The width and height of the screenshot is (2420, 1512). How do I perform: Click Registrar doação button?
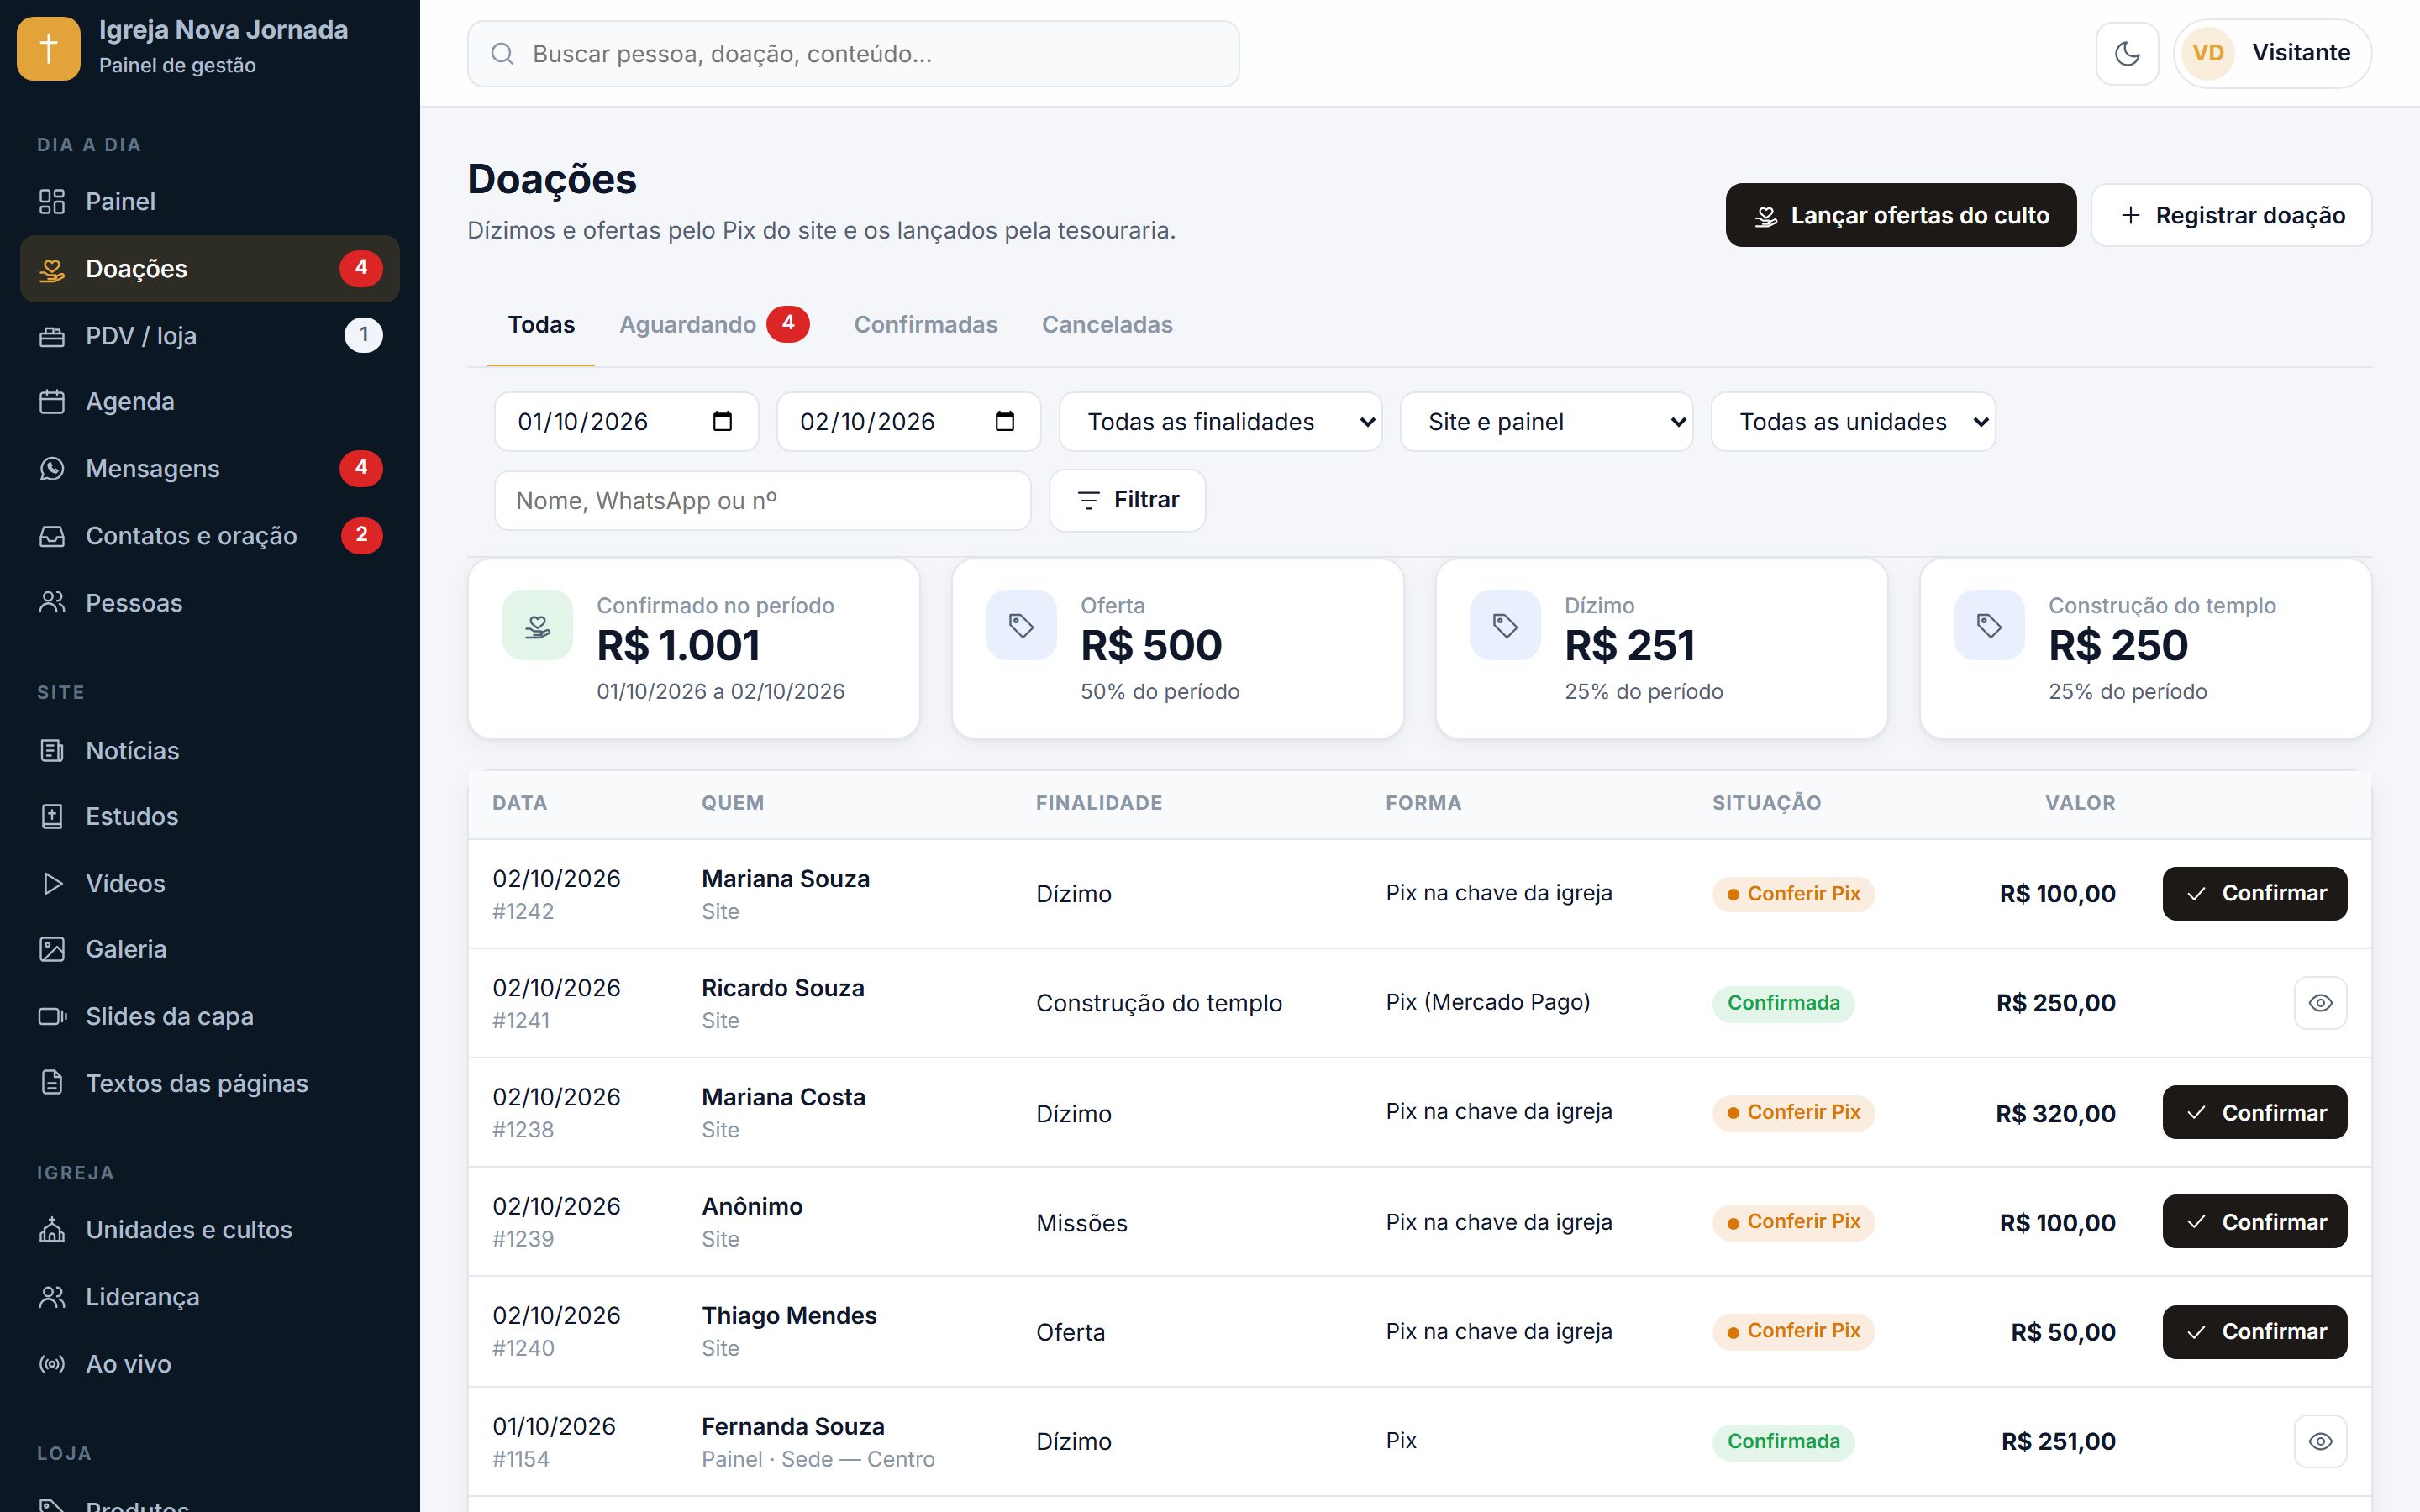2231,215
